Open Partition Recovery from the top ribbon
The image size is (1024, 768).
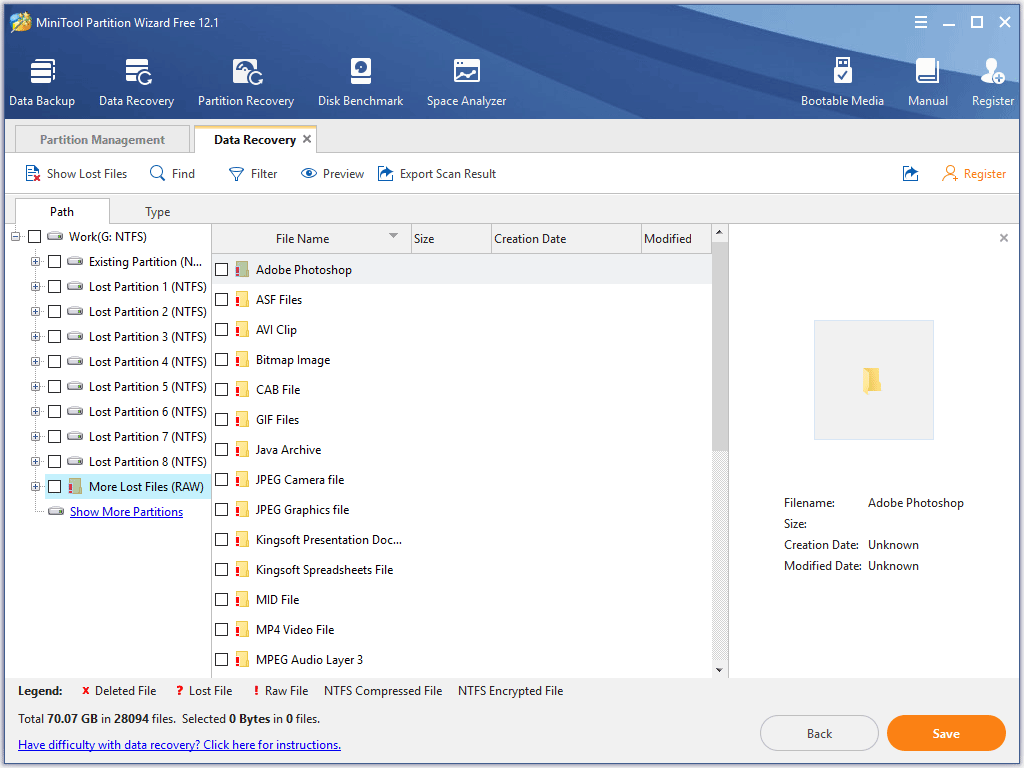246,82
